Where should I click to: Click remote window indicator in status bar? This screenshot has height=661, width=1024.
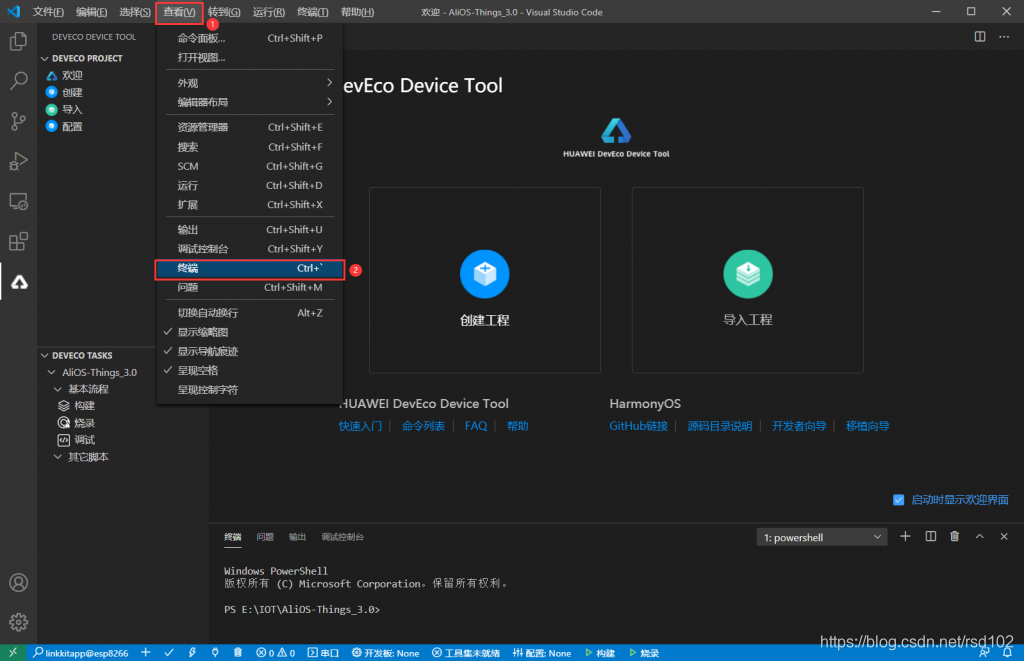coord(13,653)
